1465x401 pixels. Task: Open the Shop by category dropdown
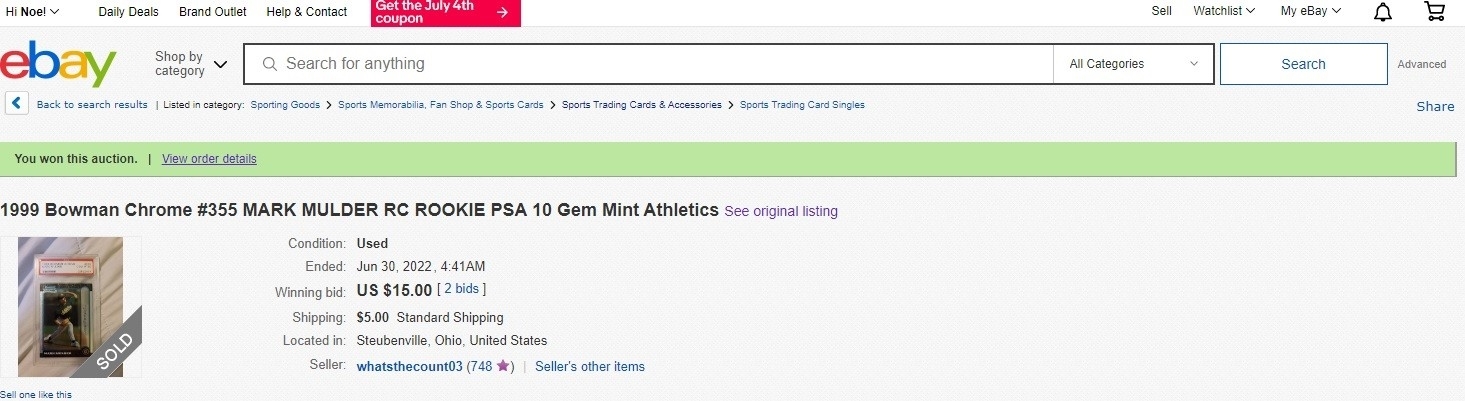[x=190, y=64]
